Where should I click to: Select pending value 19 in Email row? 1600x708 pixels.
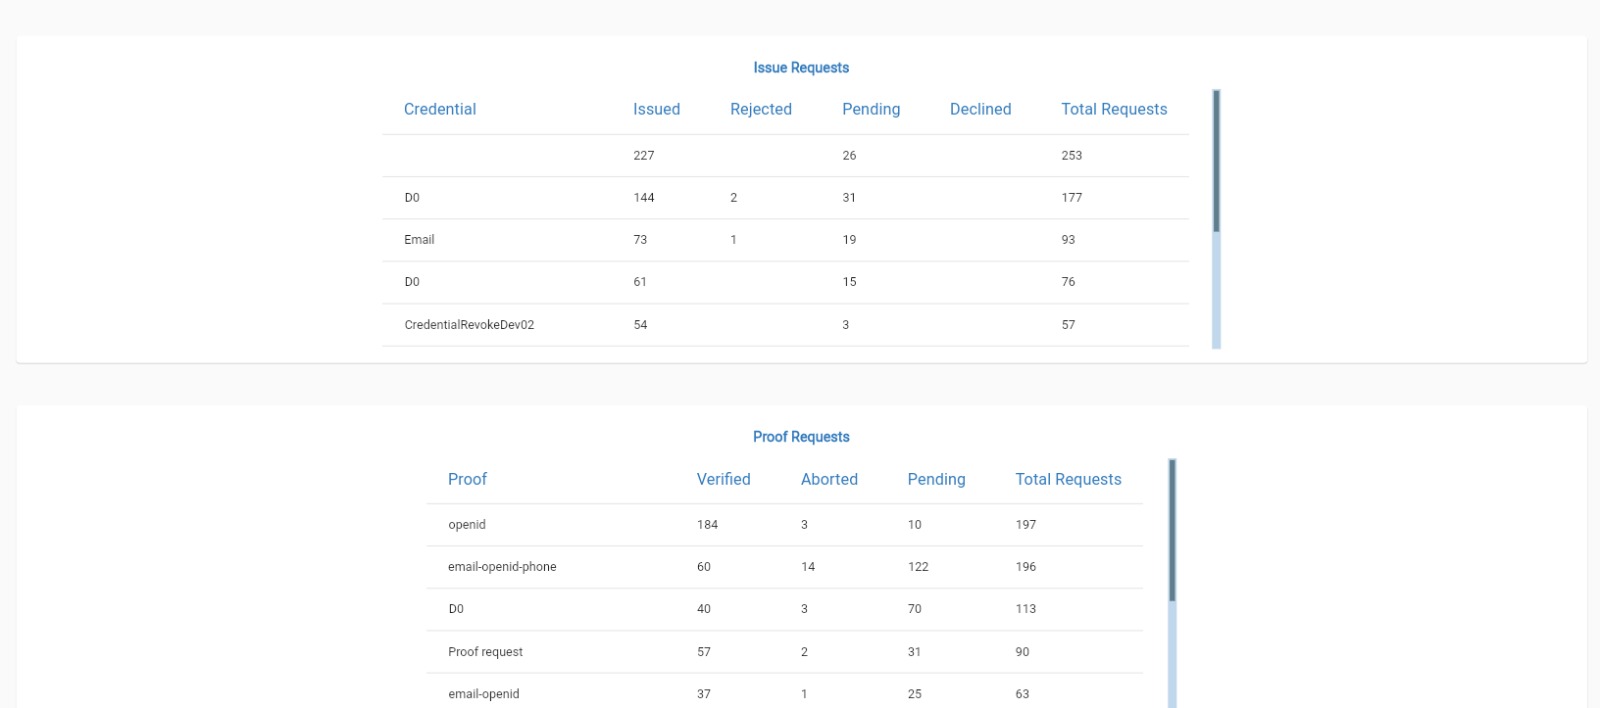pyautogui.click(x=849, y=239)
